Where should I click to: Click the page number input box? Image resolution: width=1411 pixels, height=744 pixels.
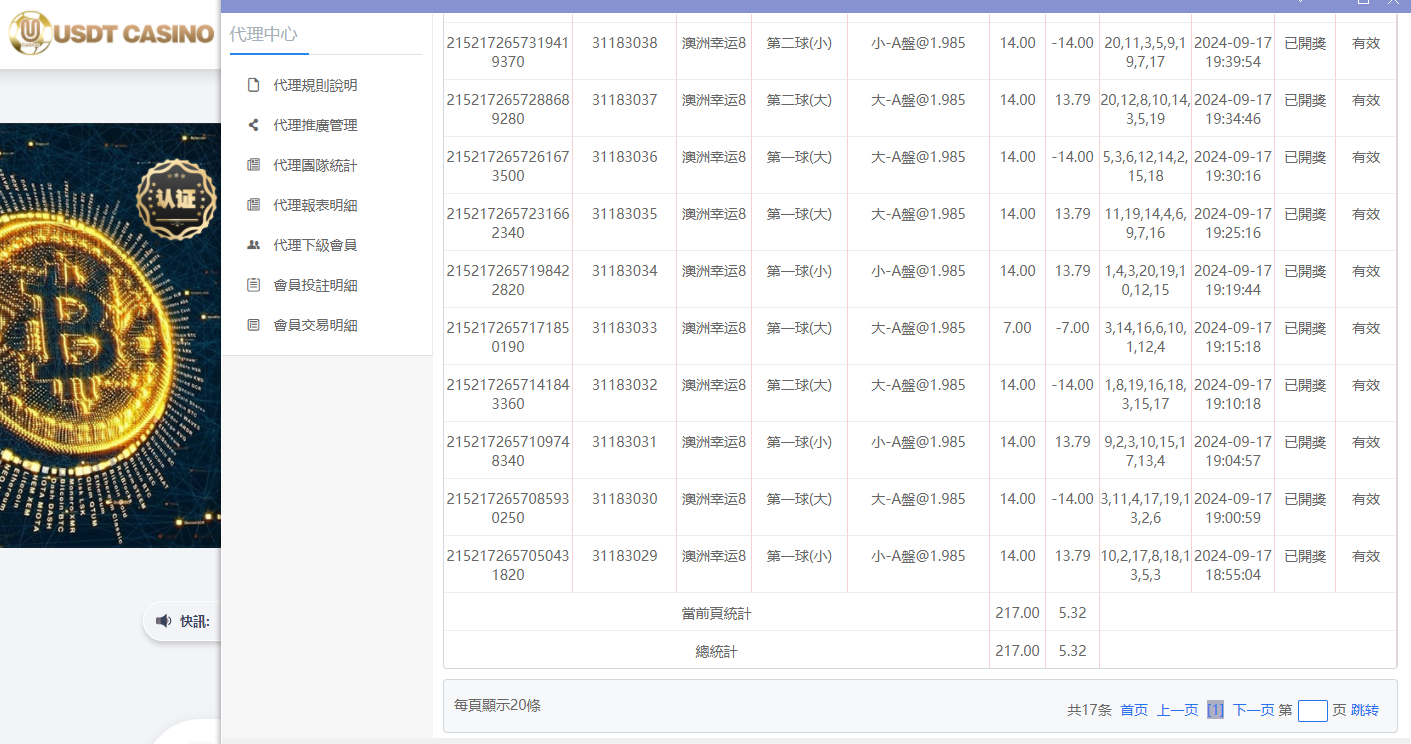pos(1312,710)
